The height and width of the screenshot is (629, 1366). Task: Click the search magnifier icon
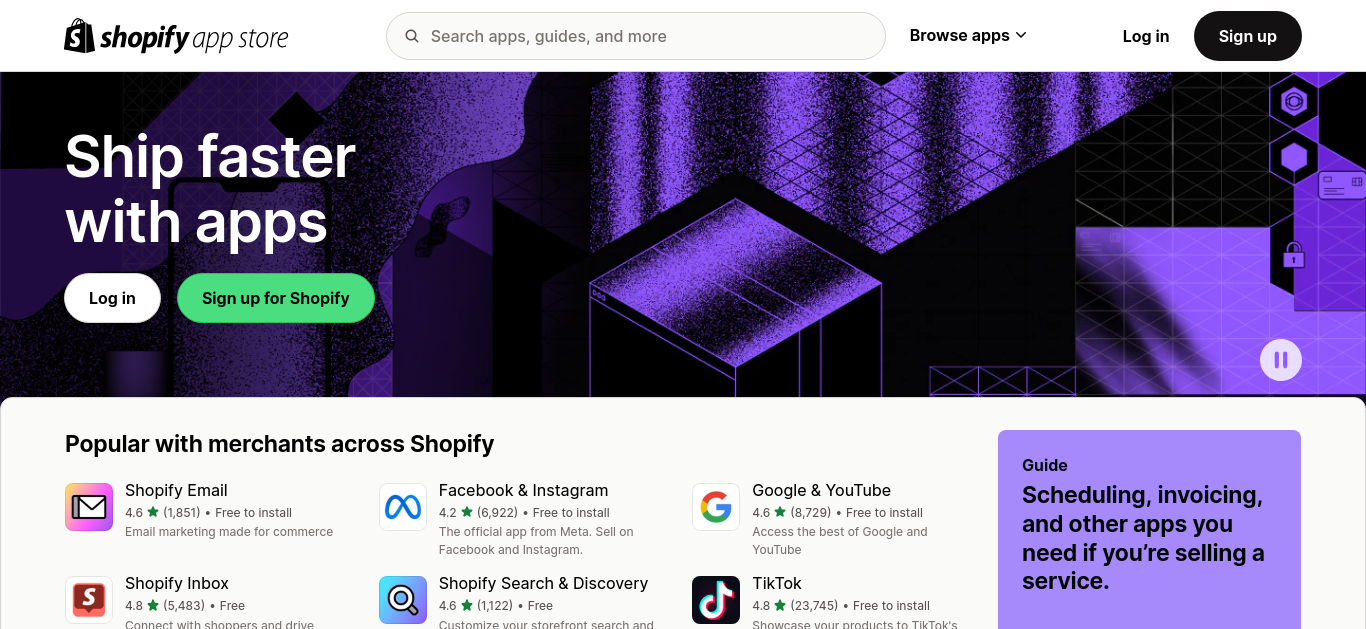point(412,36)
